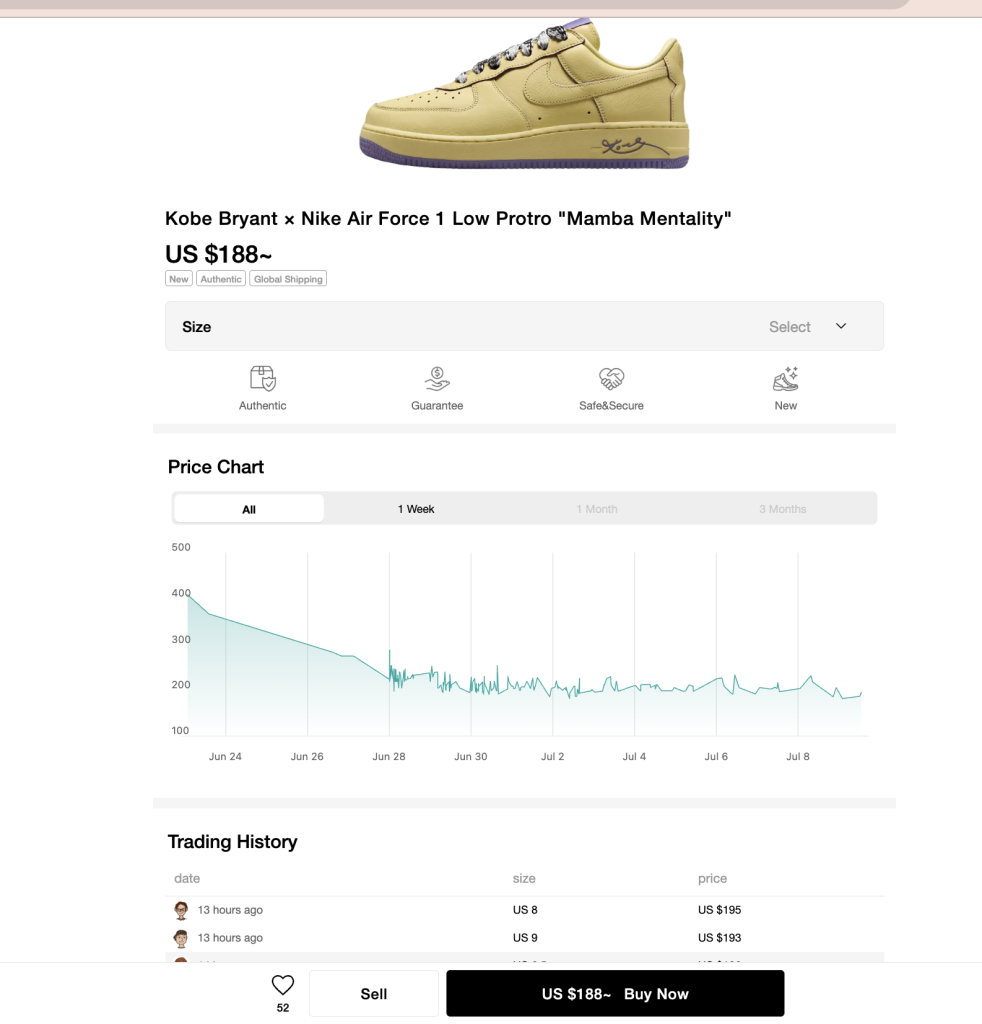Click the Safe&Secure handshake heart icon
982x1024 pixels.
(x=611, y=378)
